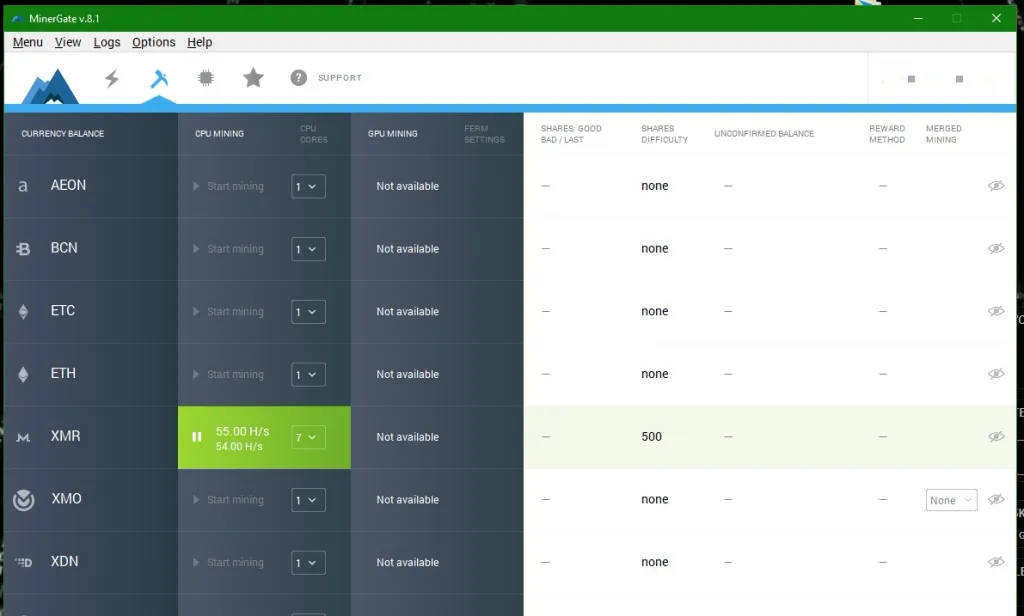Click the MERGED MINING column header
The height and width of the screenshot is (616, 1024).
point(944,134)
